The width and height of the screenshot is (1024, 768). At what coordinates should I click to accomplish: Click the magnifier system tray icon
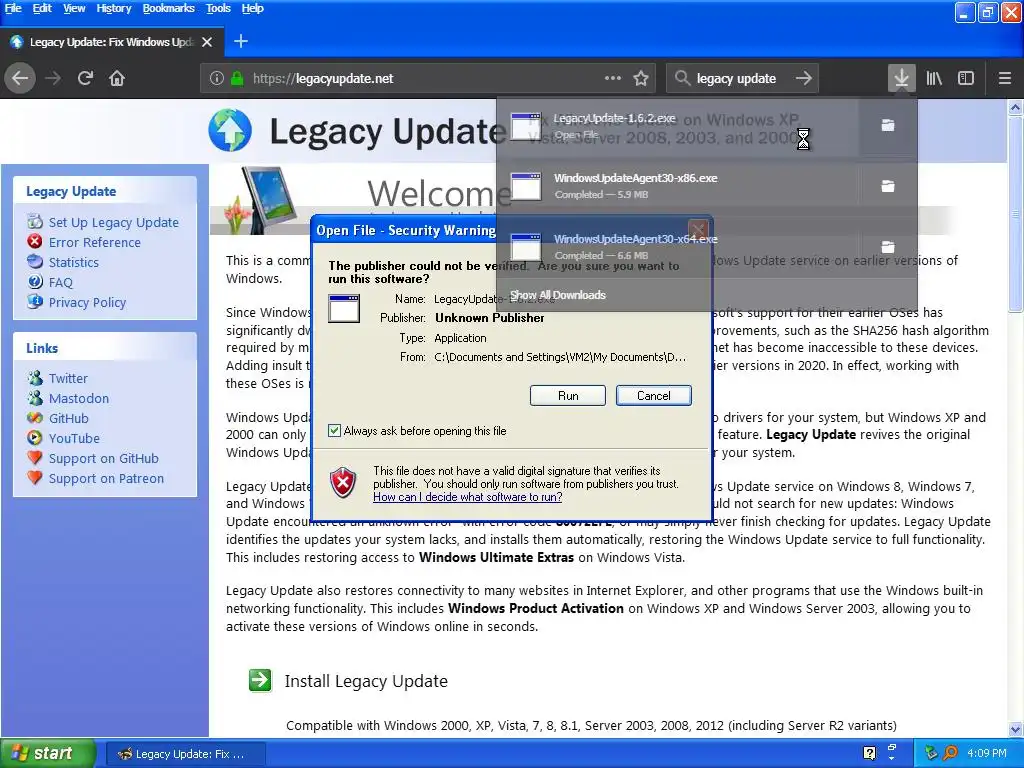tap(951, 753)
